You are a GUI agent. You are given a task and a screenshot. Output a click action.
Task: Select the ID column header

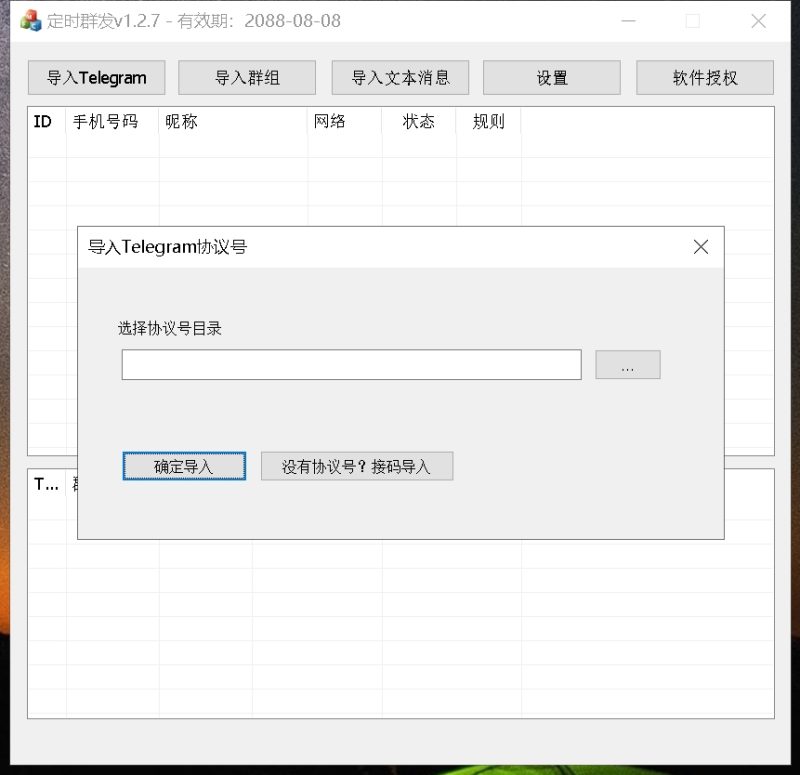click(x=42, y=122)
